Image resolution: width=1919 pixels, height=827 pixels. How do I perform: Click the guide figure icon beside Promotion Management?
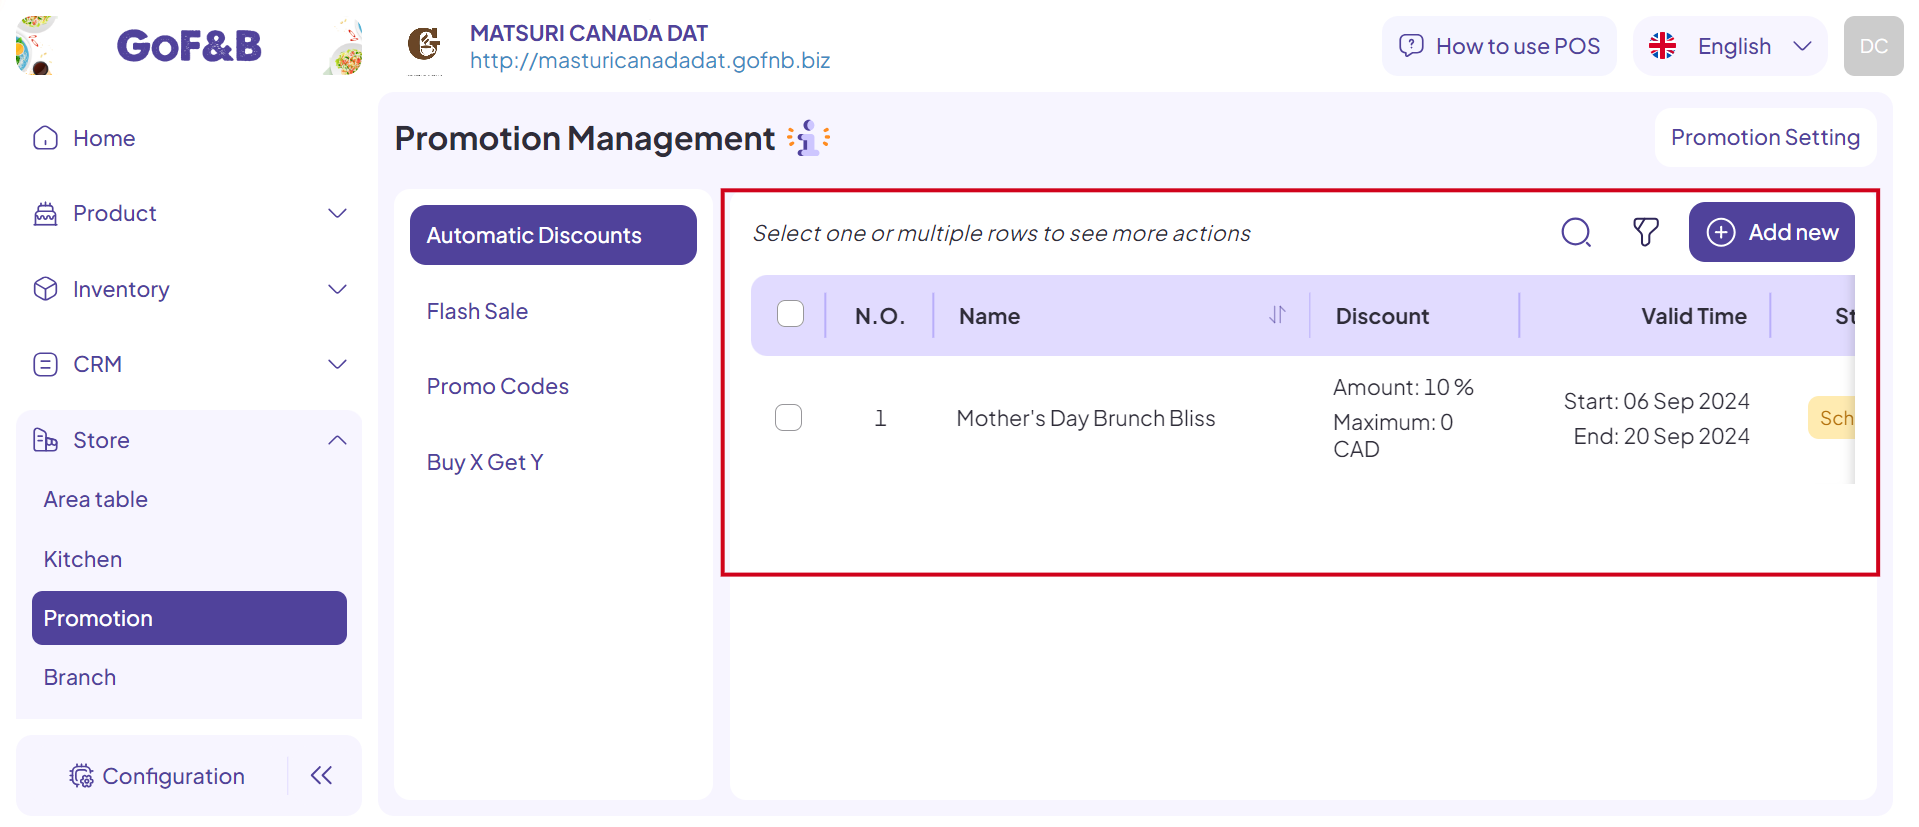809,138
